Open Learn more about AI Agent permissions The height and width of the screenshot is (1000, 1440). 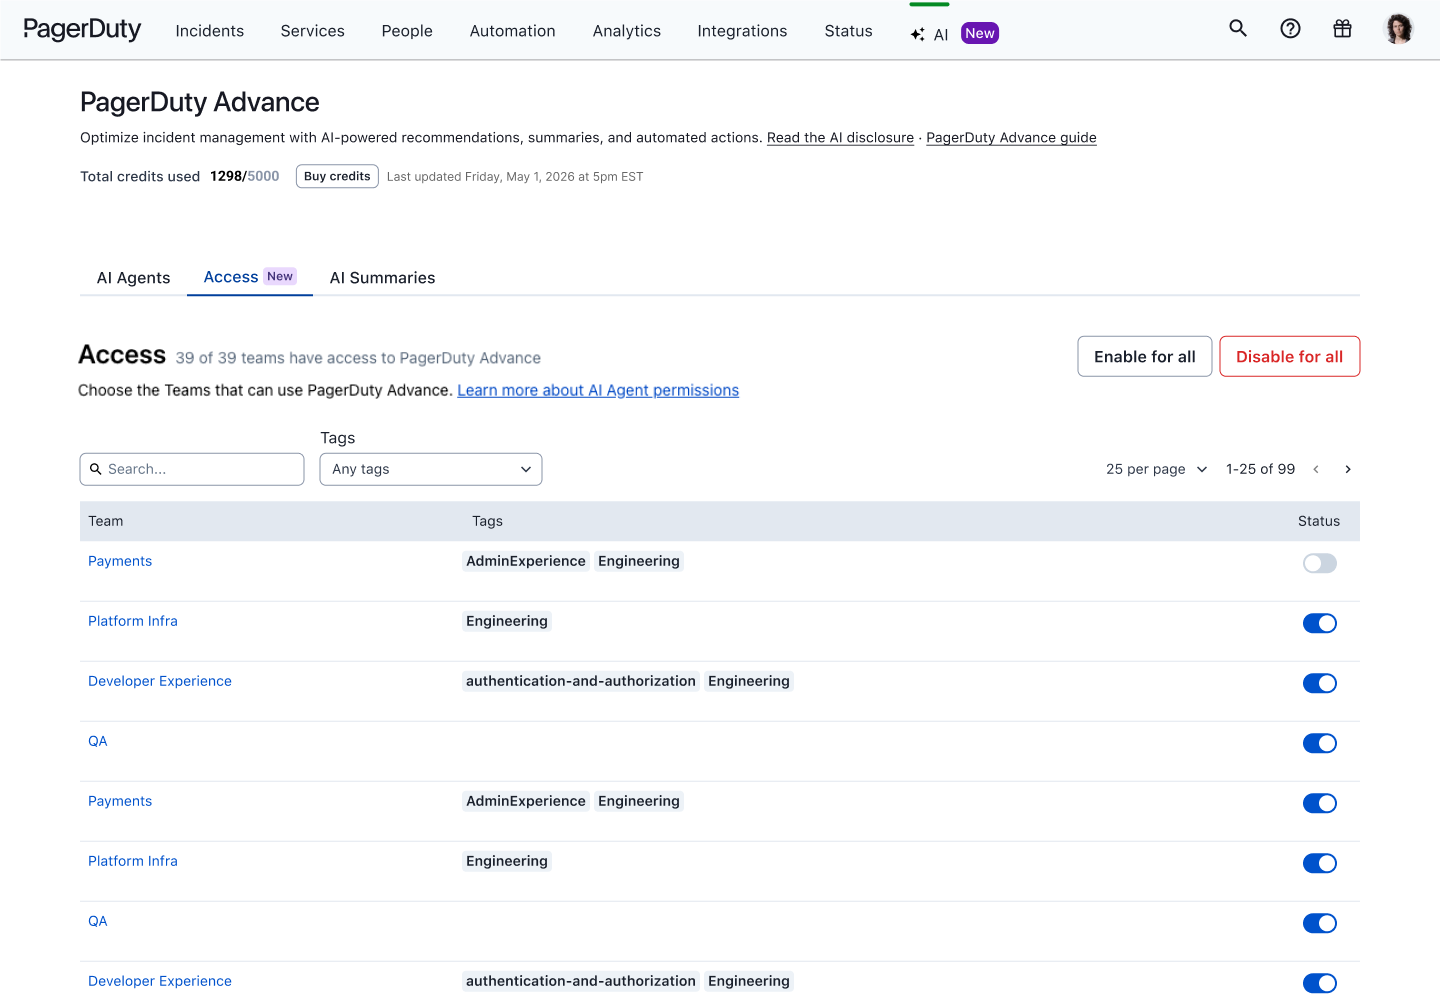tap(598, 390)
